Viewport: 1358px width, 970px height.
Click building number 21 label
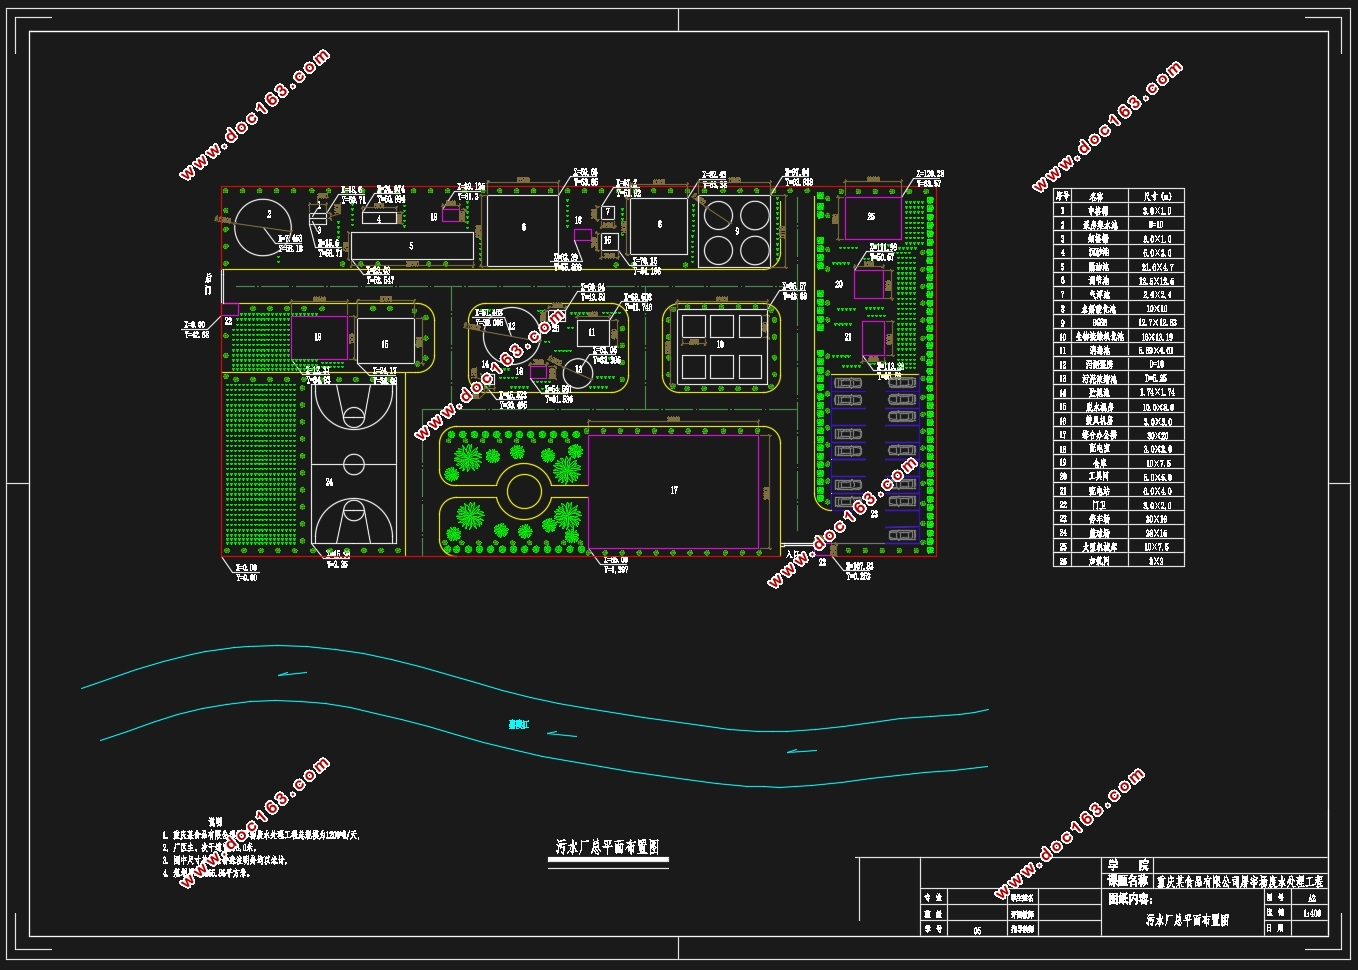pyautogui.click(x=847, y=338)
